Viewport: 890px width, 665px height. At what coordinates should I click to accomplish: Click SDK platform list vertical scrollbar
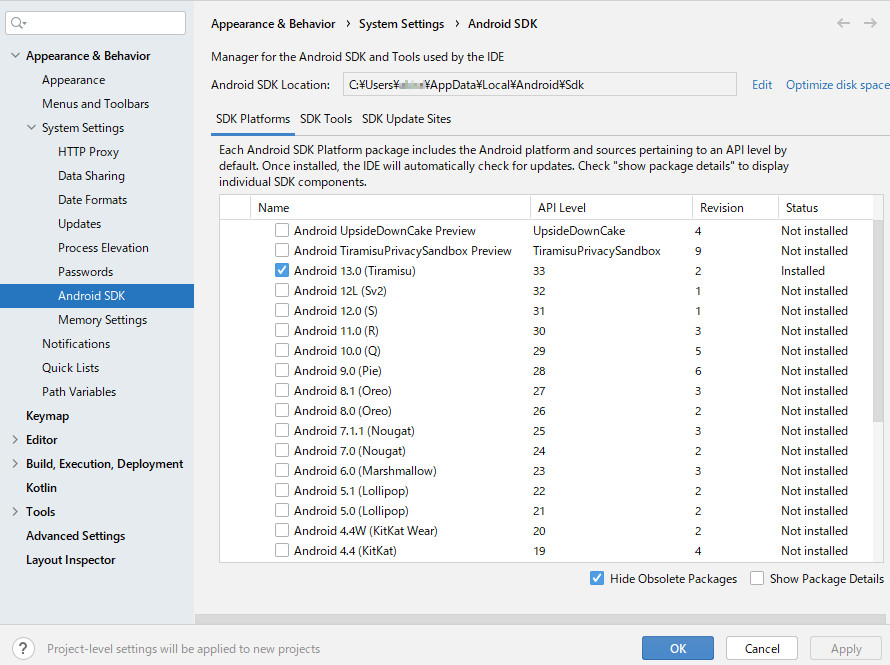(x=878, y=321)
